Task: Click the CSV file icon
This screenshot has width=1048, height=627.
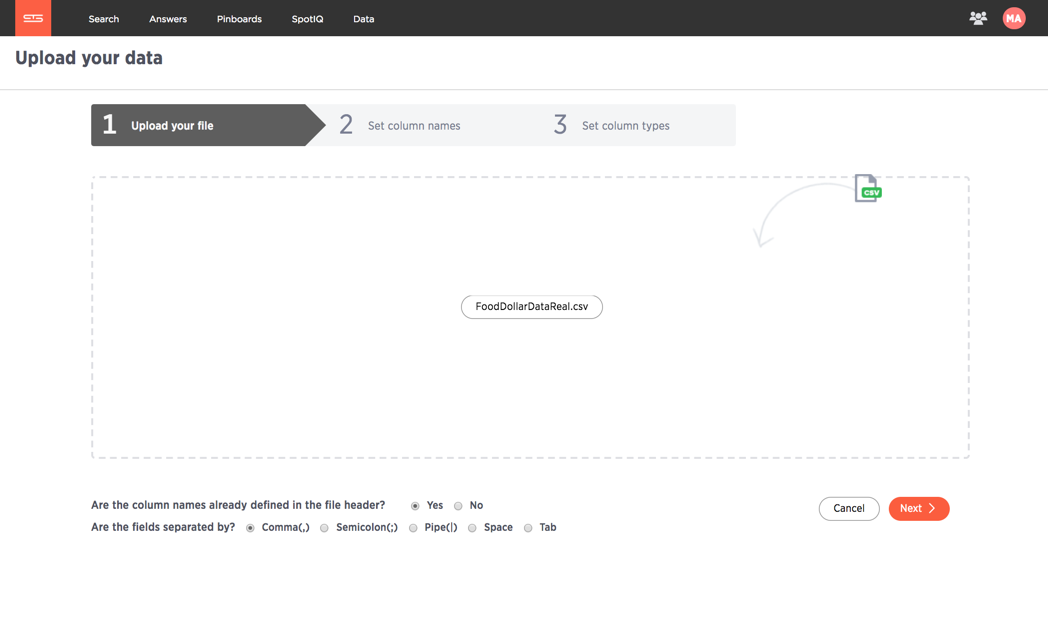Action: pyautogui.click(x=868, y=188)
